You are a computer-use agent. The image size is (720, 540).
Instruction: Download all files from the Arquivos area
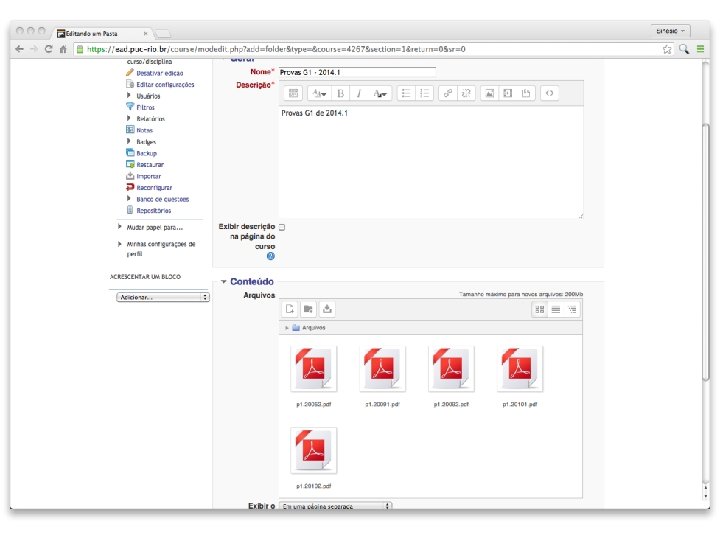327,309
